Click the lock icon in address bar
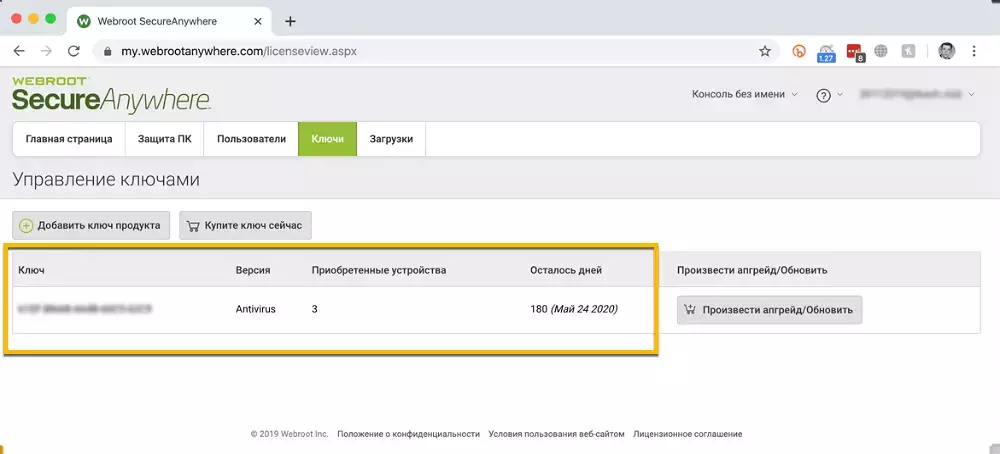Screen dimensions: 1000x454 (x=107, y=51)
